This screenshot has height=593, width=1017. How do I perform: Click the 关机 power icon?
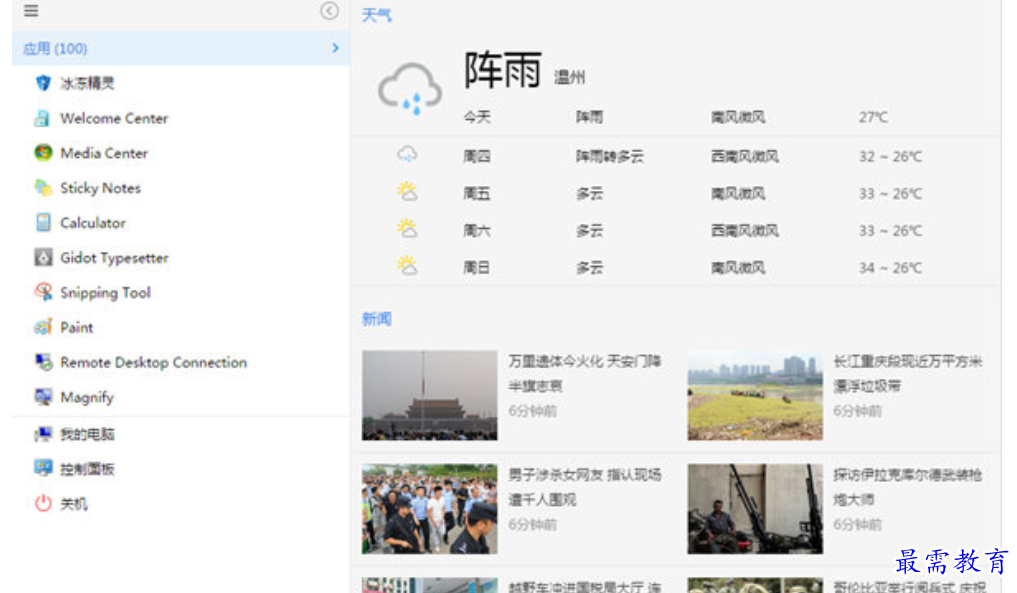[43, 503]
